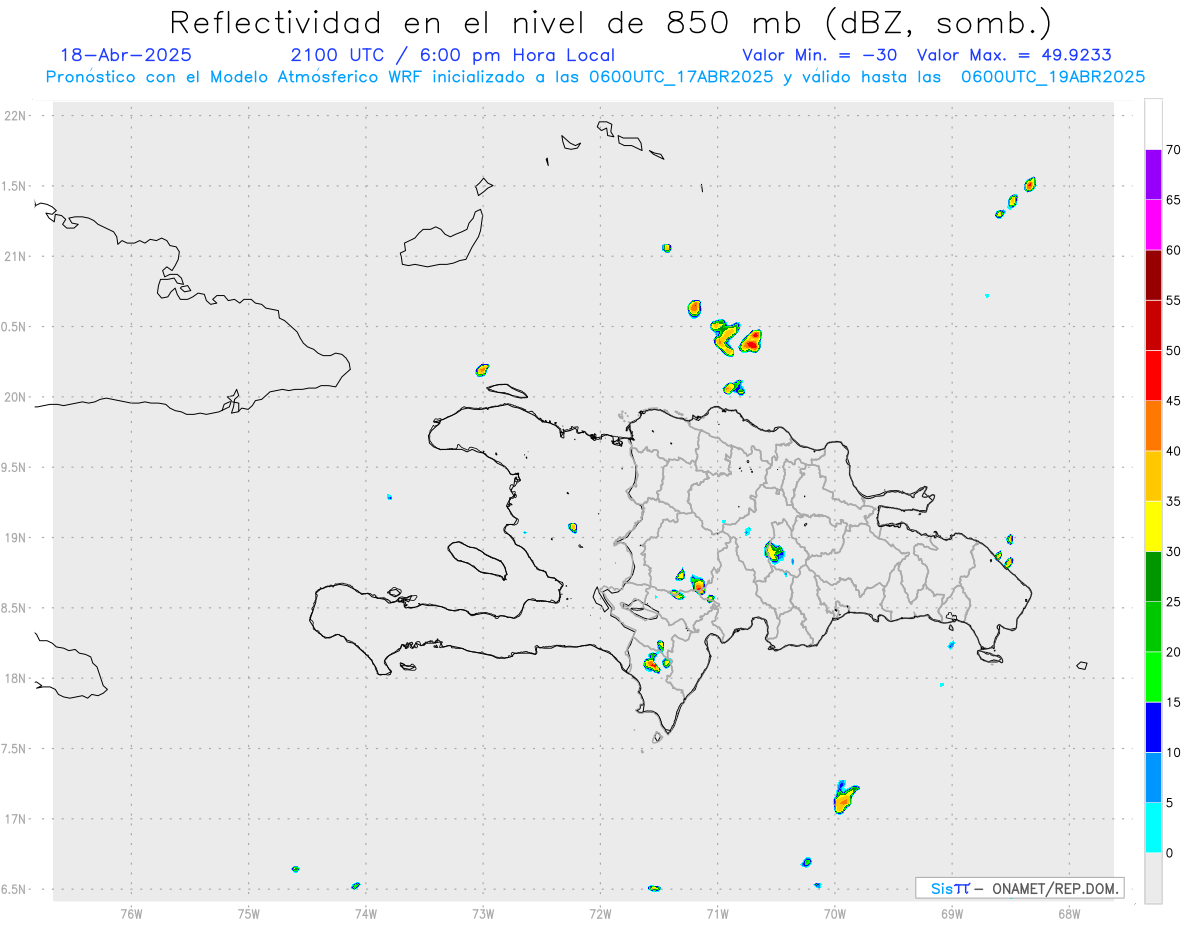Click the colorbar value label '40'
The width and height of the screenshot is (1200, 927).
pos(1173,451)
